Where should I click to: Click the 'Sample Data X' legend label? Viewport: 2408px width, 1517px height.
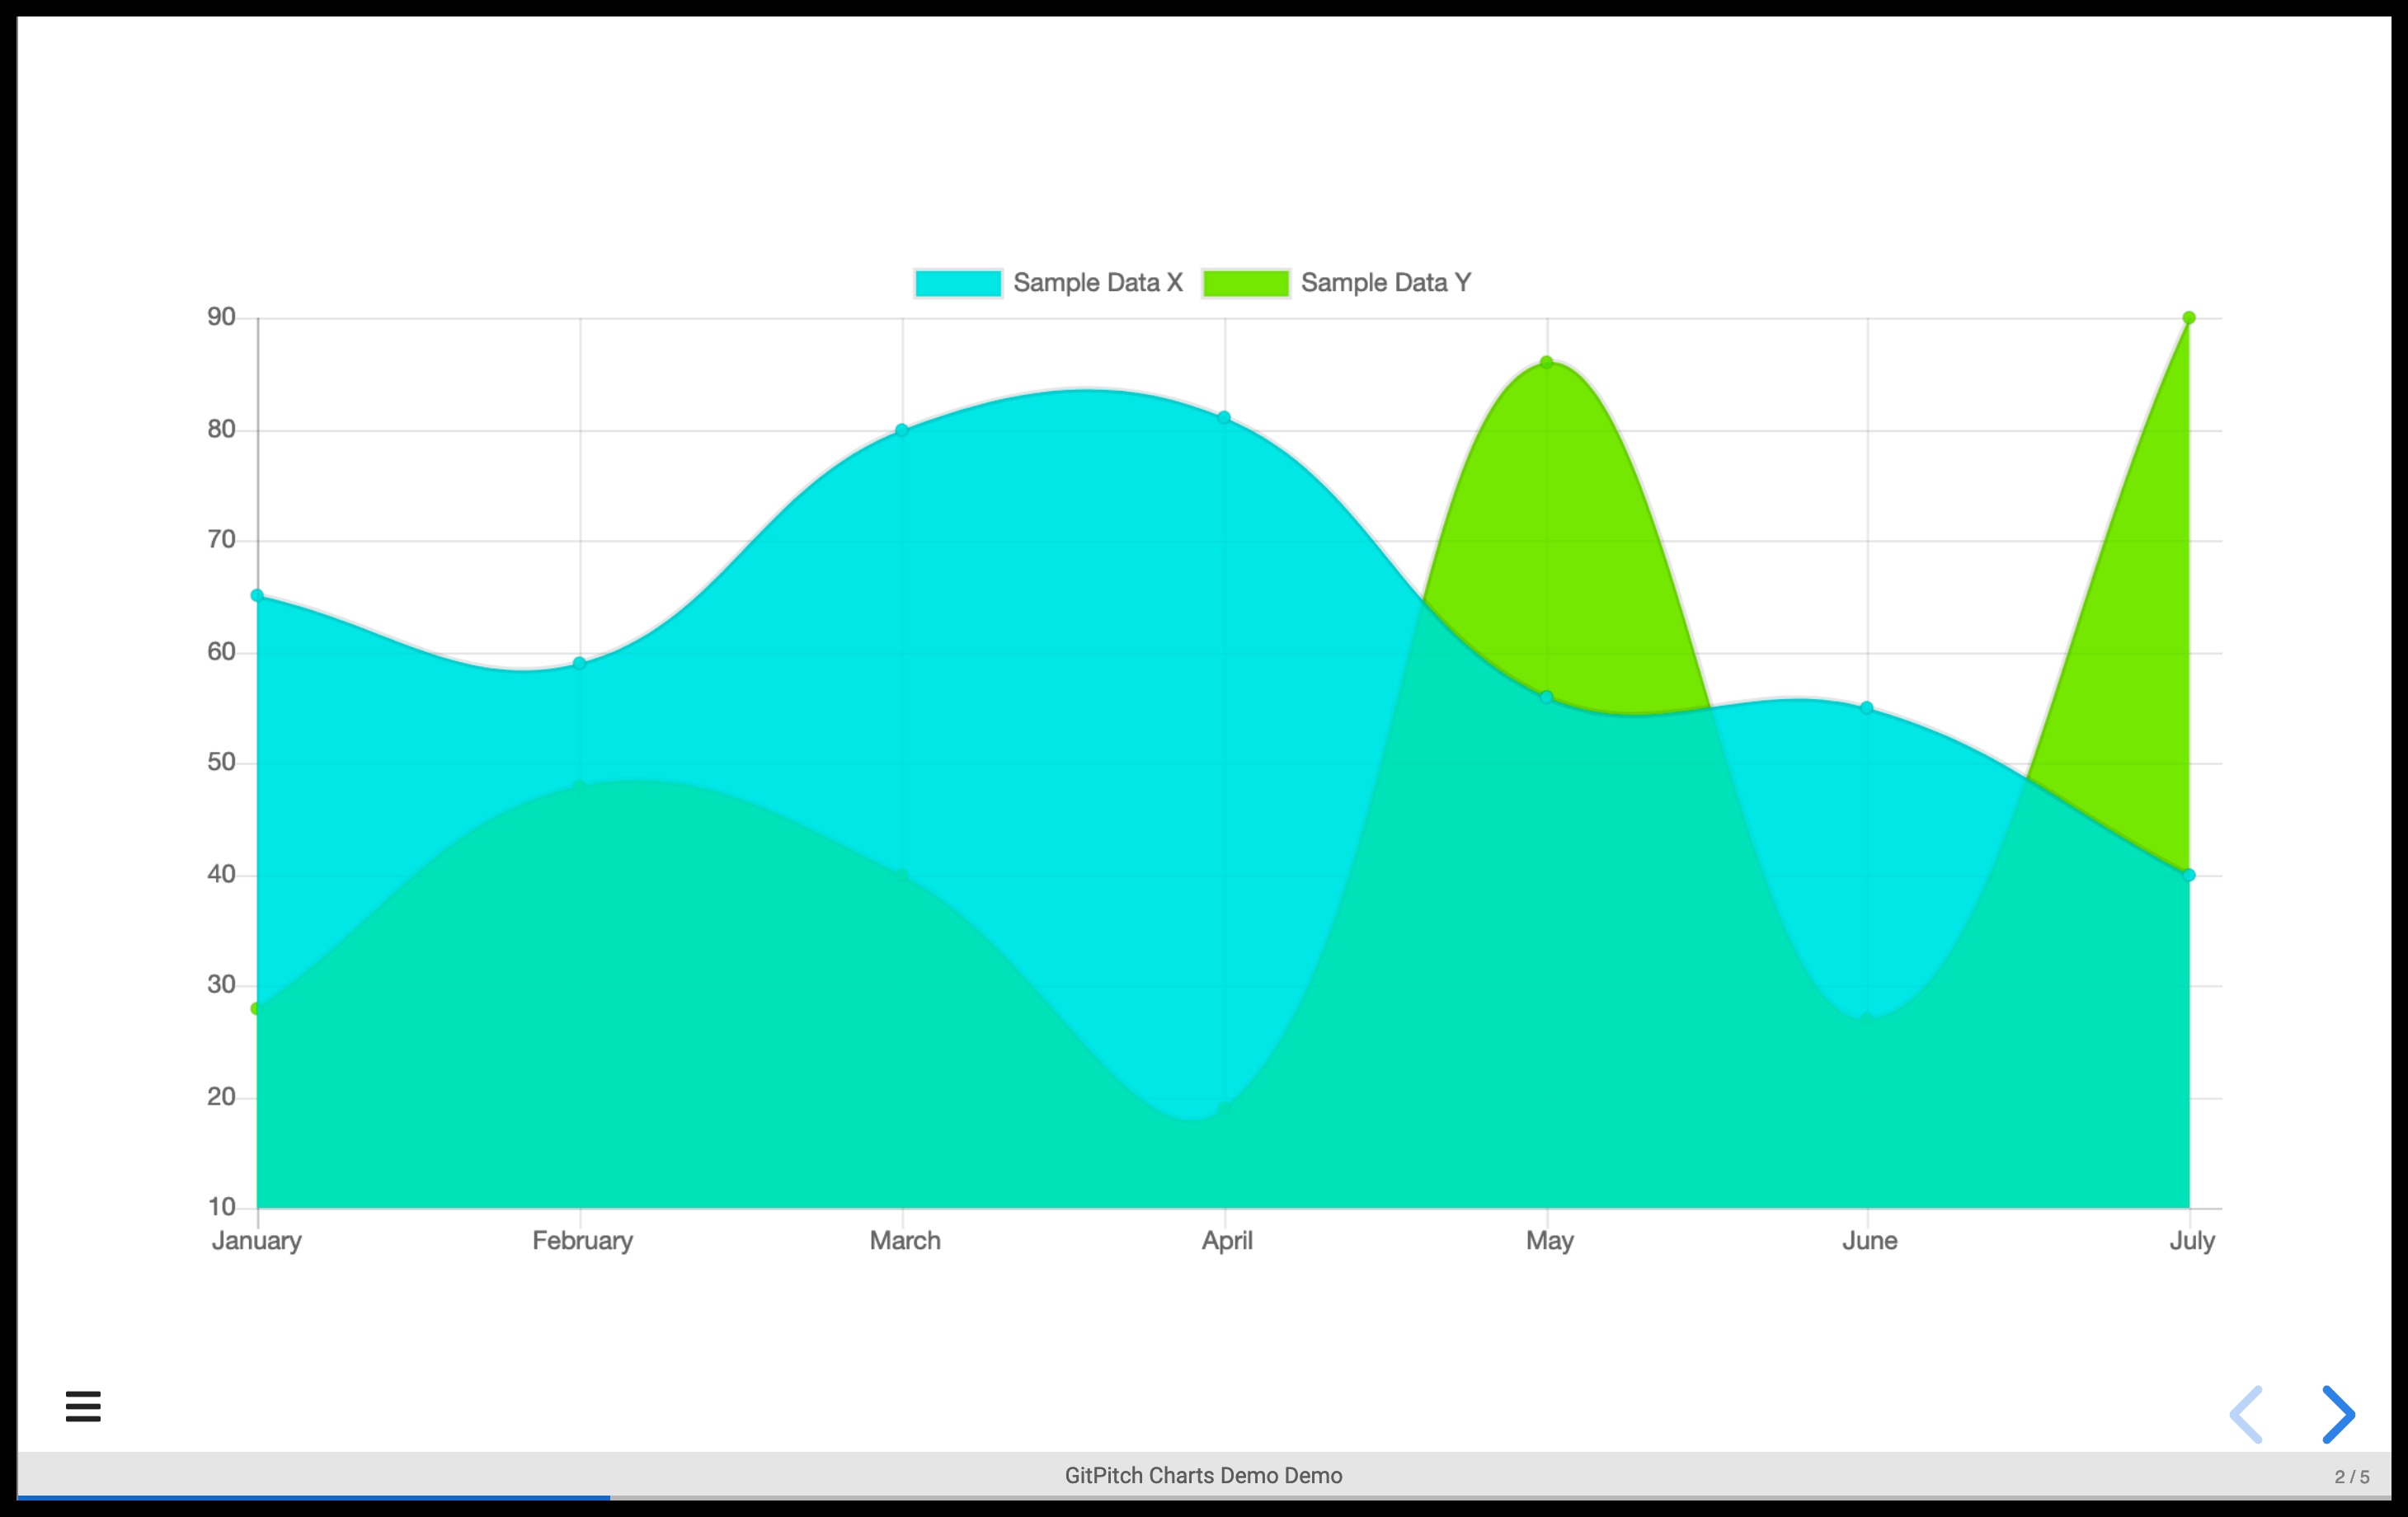point(1097,283)
